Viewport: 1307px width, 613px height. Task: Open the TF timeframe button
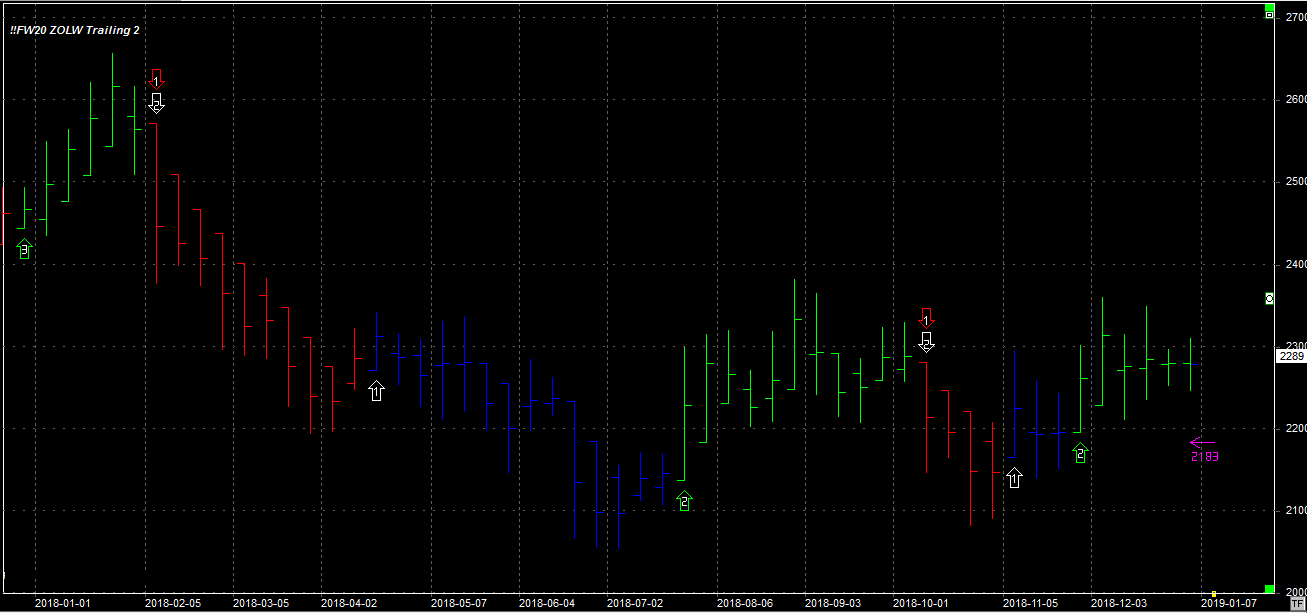point(1297,604)
